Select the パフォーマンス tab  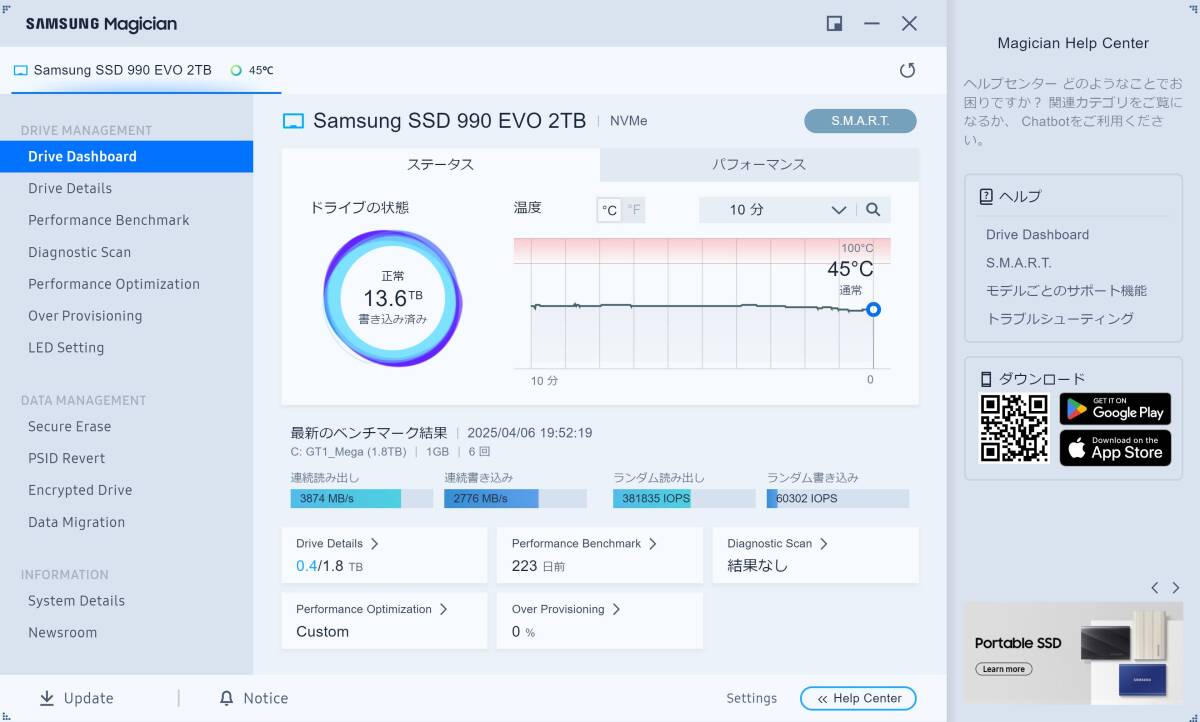coord(759,165)
